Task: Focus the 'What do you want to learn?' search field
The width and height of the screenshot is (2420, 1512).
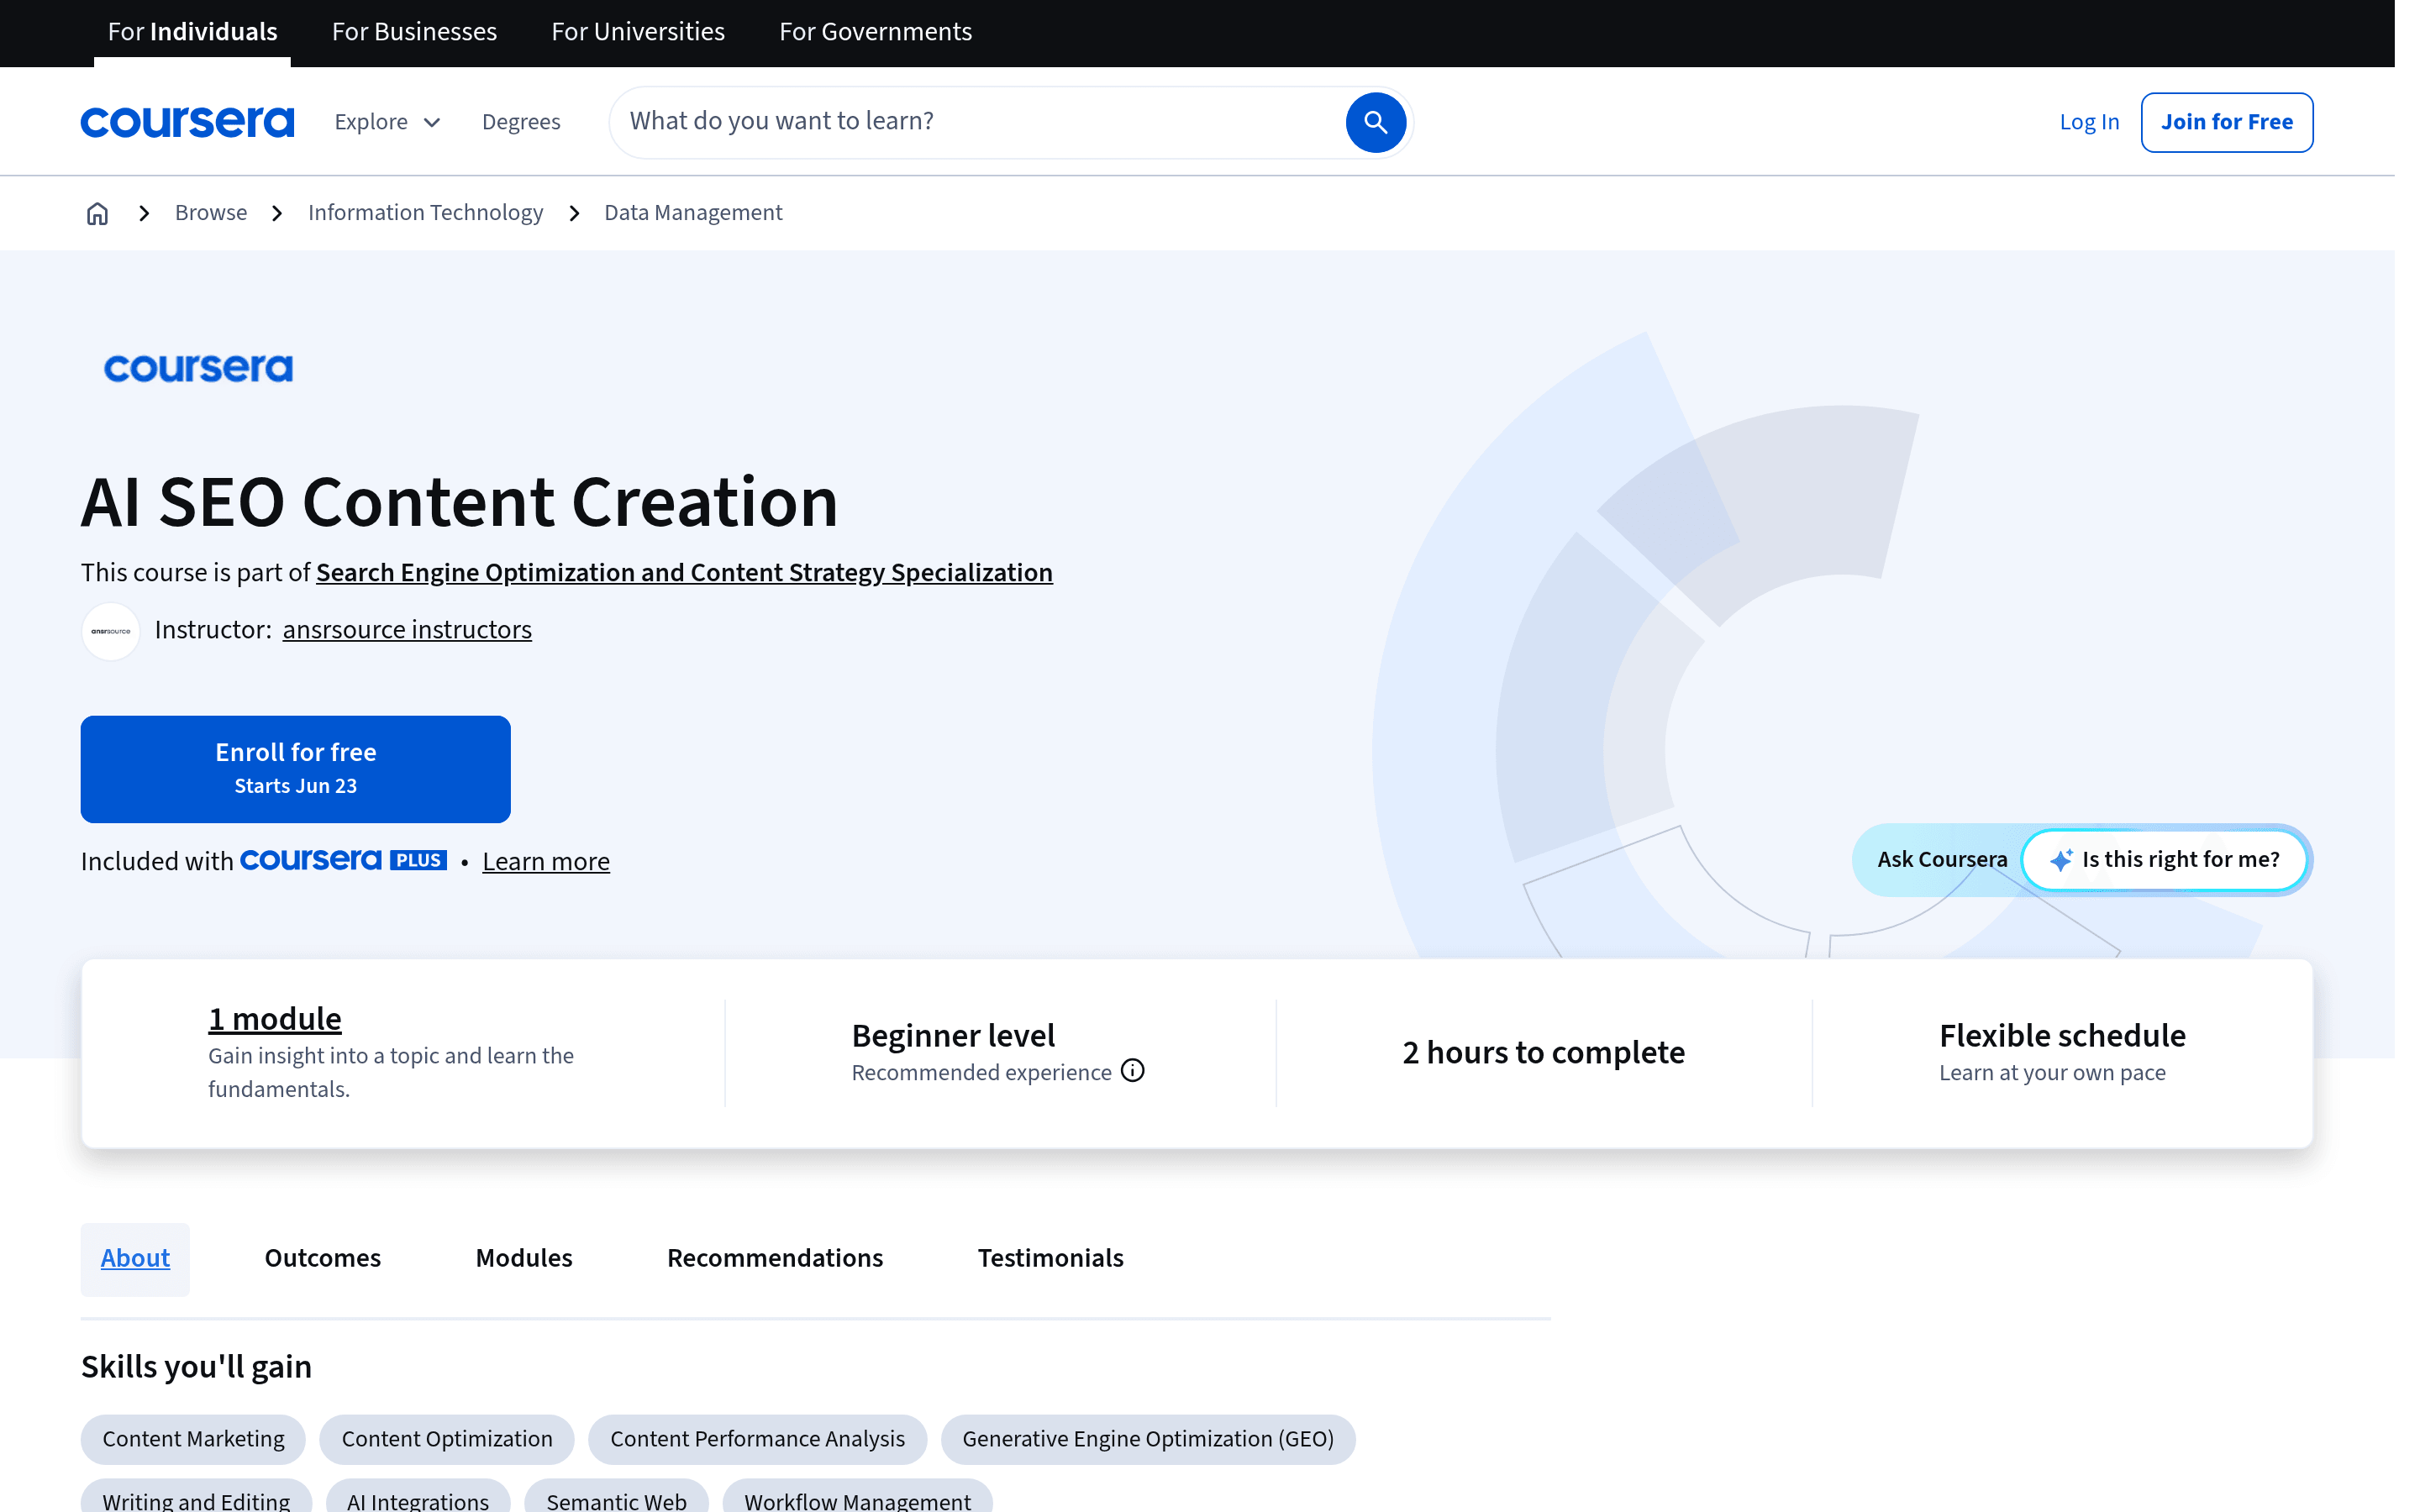Action: pos(980,122)
